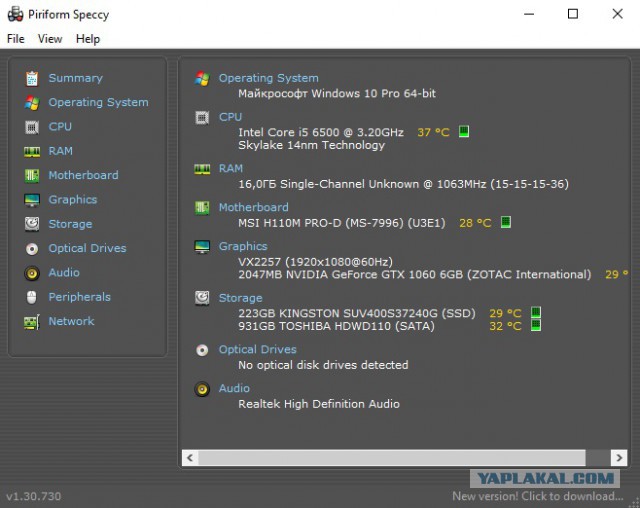Click the Audio speaker icon in summary pane
Image resolution: width=640 pixels, height=508 pixels.
202,389
